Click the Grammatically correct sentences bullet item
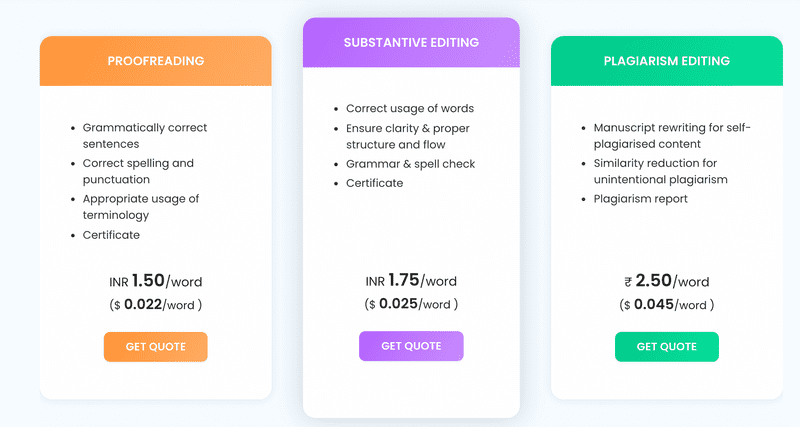800x427 pixels. [145, 135]
